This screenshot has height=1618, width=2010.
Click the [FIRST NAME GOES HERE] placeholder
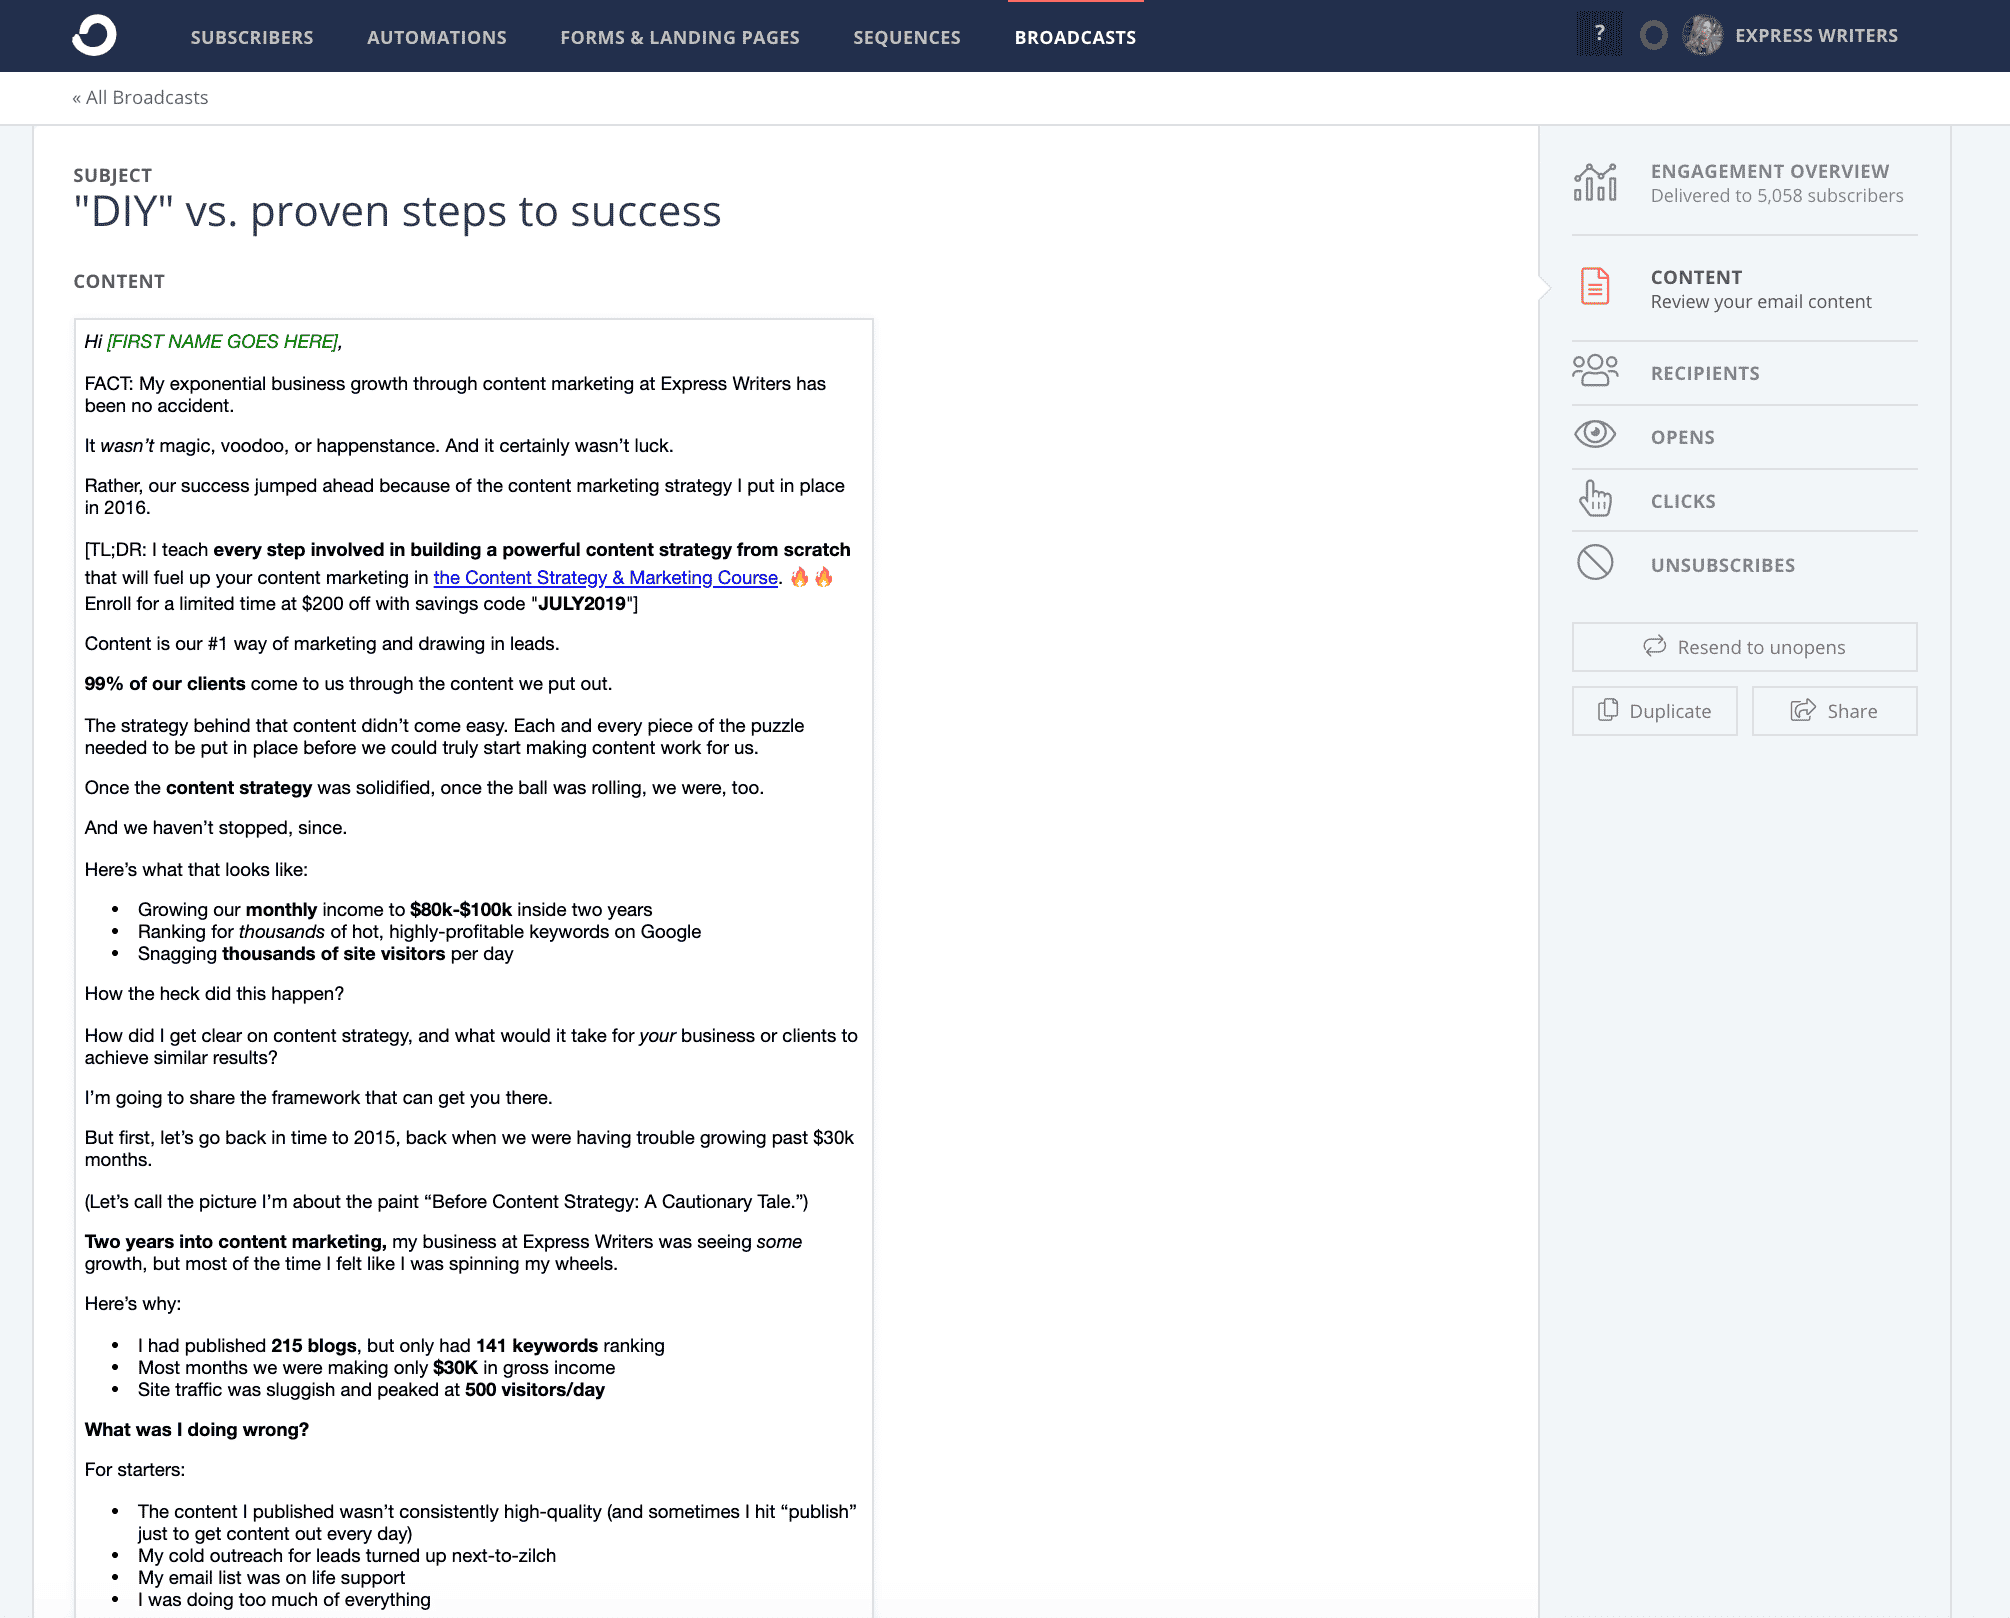223,342
